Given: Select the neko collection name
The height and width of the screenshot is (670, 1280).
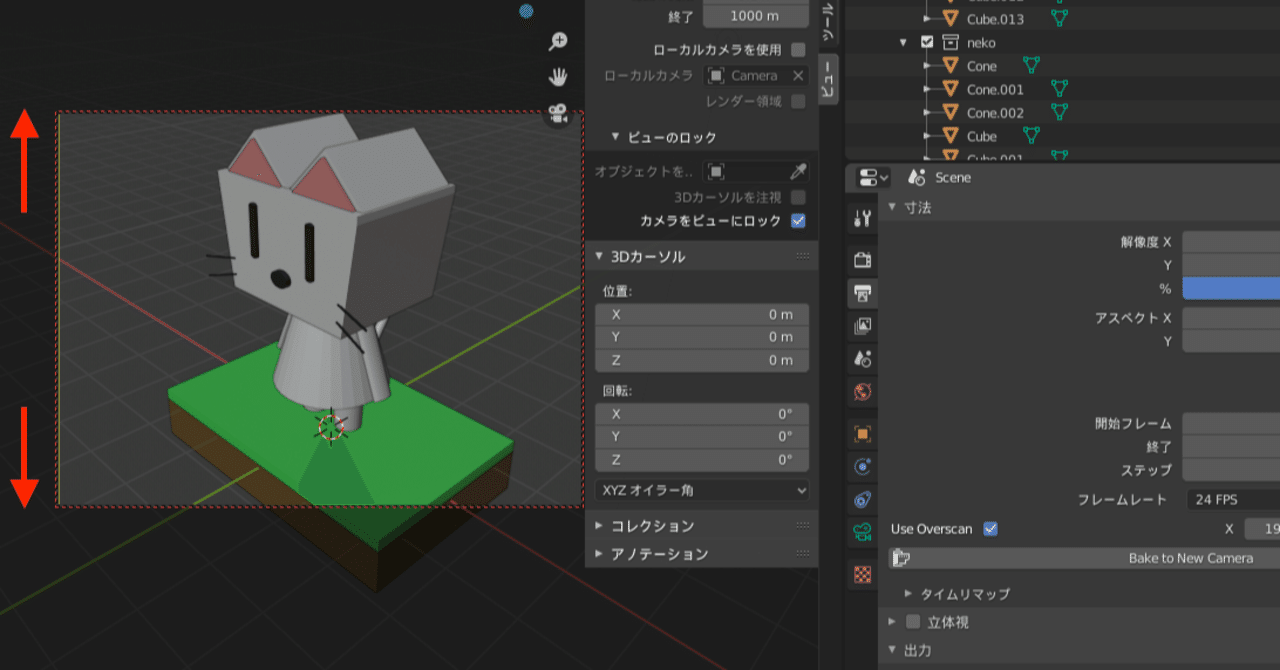Looking at the screenshot, I should (x=981, y=43).
